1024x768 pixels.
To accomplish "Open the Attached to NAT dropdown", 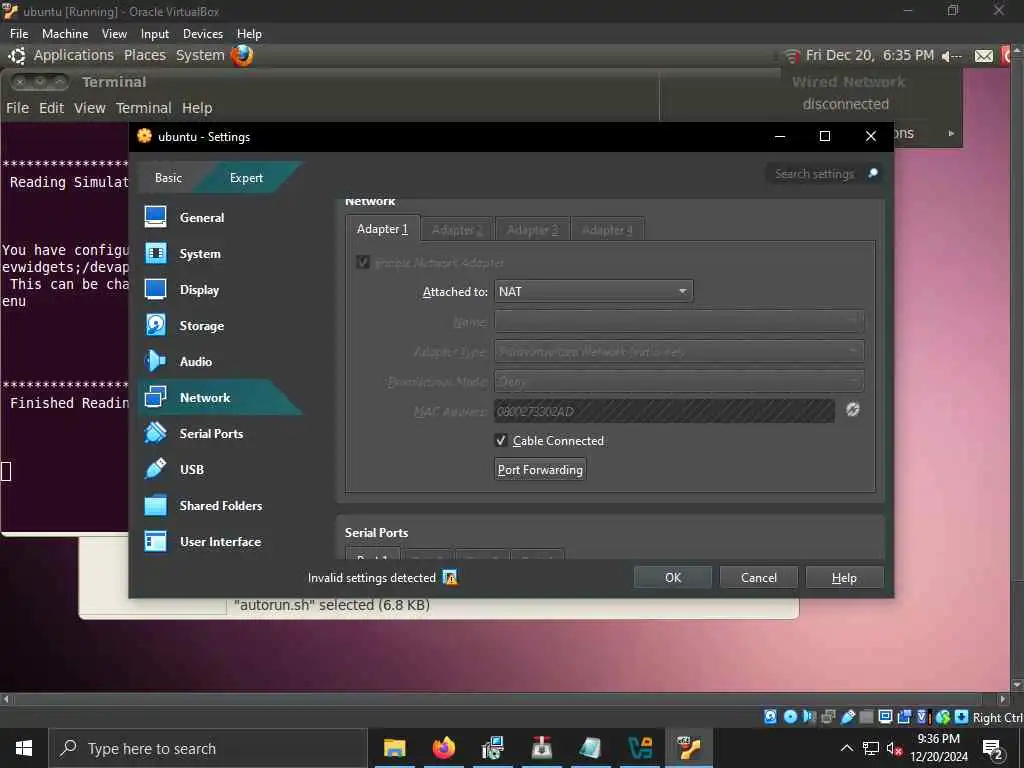I will pos(594,291).
